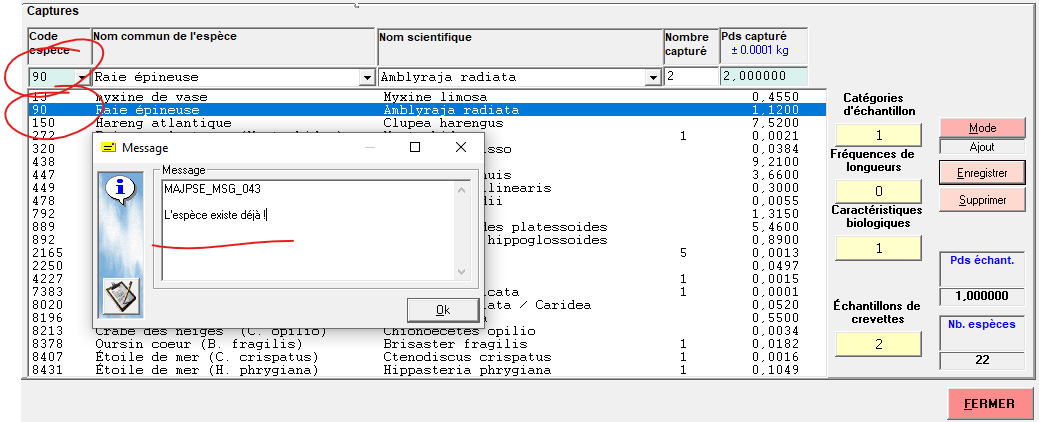
Task: Click the Pds capturé input field
Action: pos(764,77)
